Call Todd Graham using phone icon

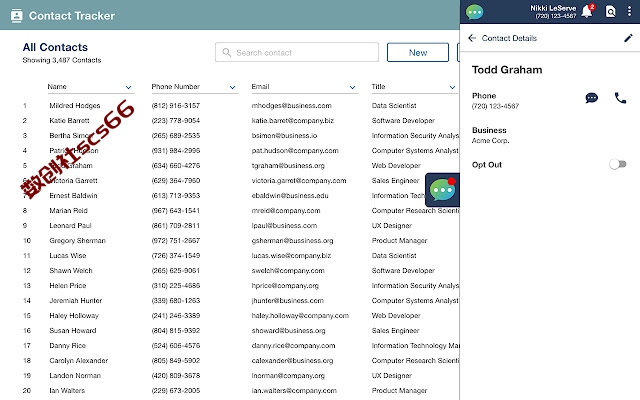pyautogui.click(x=620, y=98)
